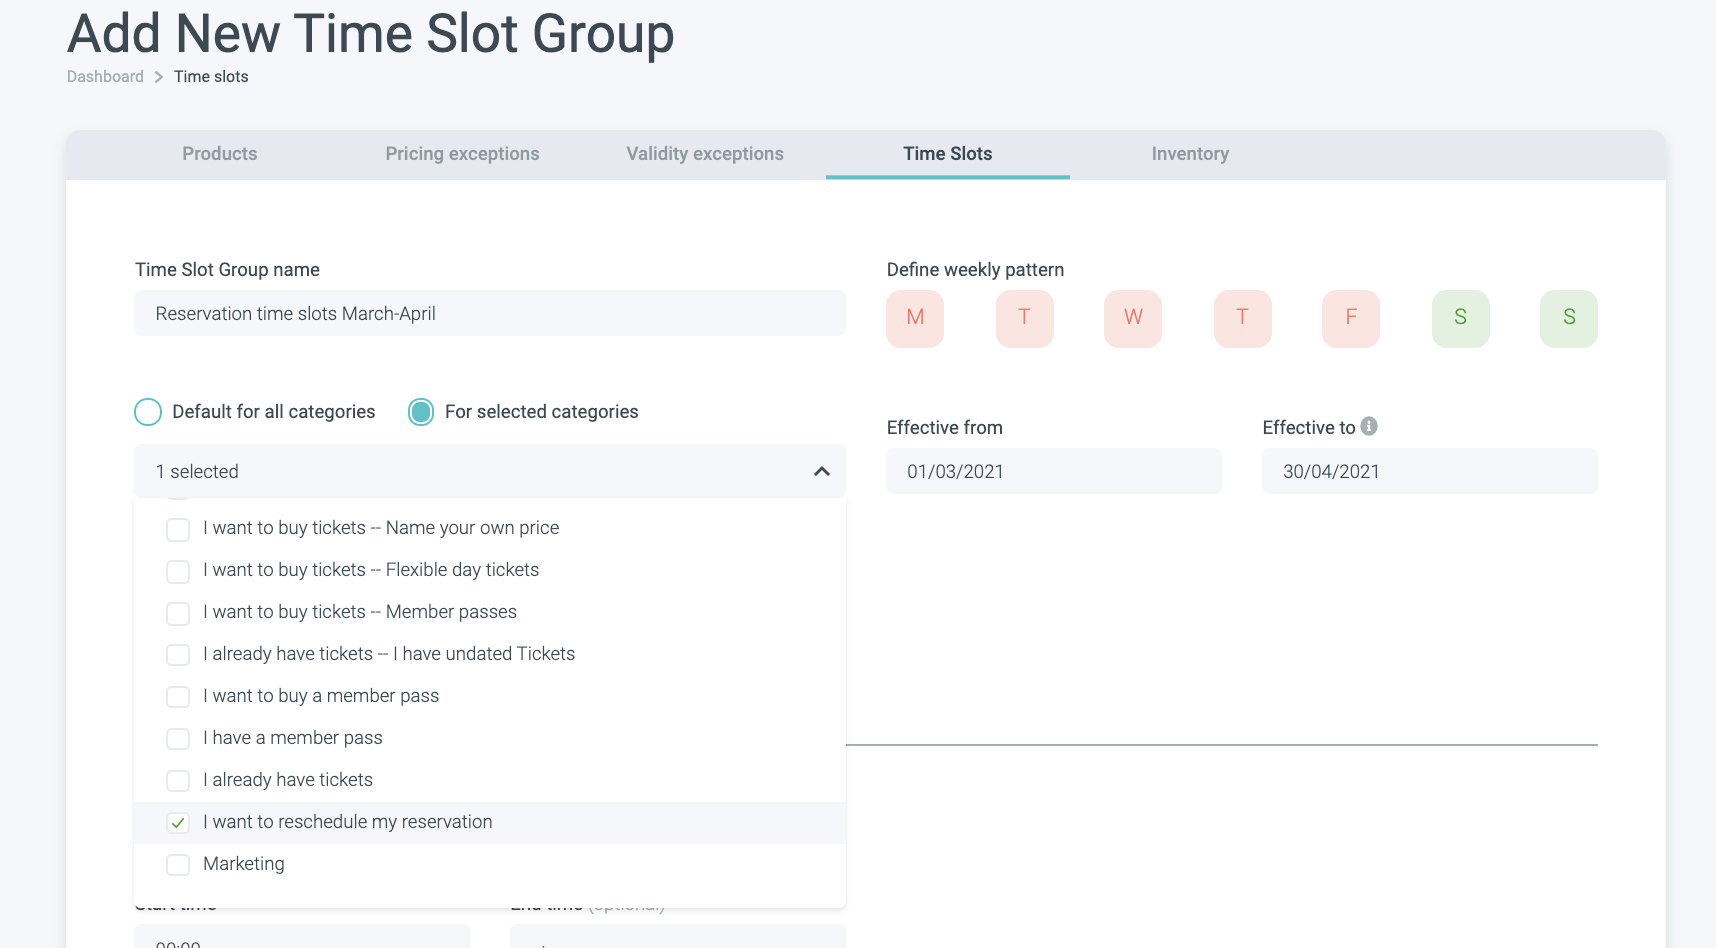Viewport: 1716px width, 948px height.
Task: Check the Marketing category checkbox
Action: (178, 865)
